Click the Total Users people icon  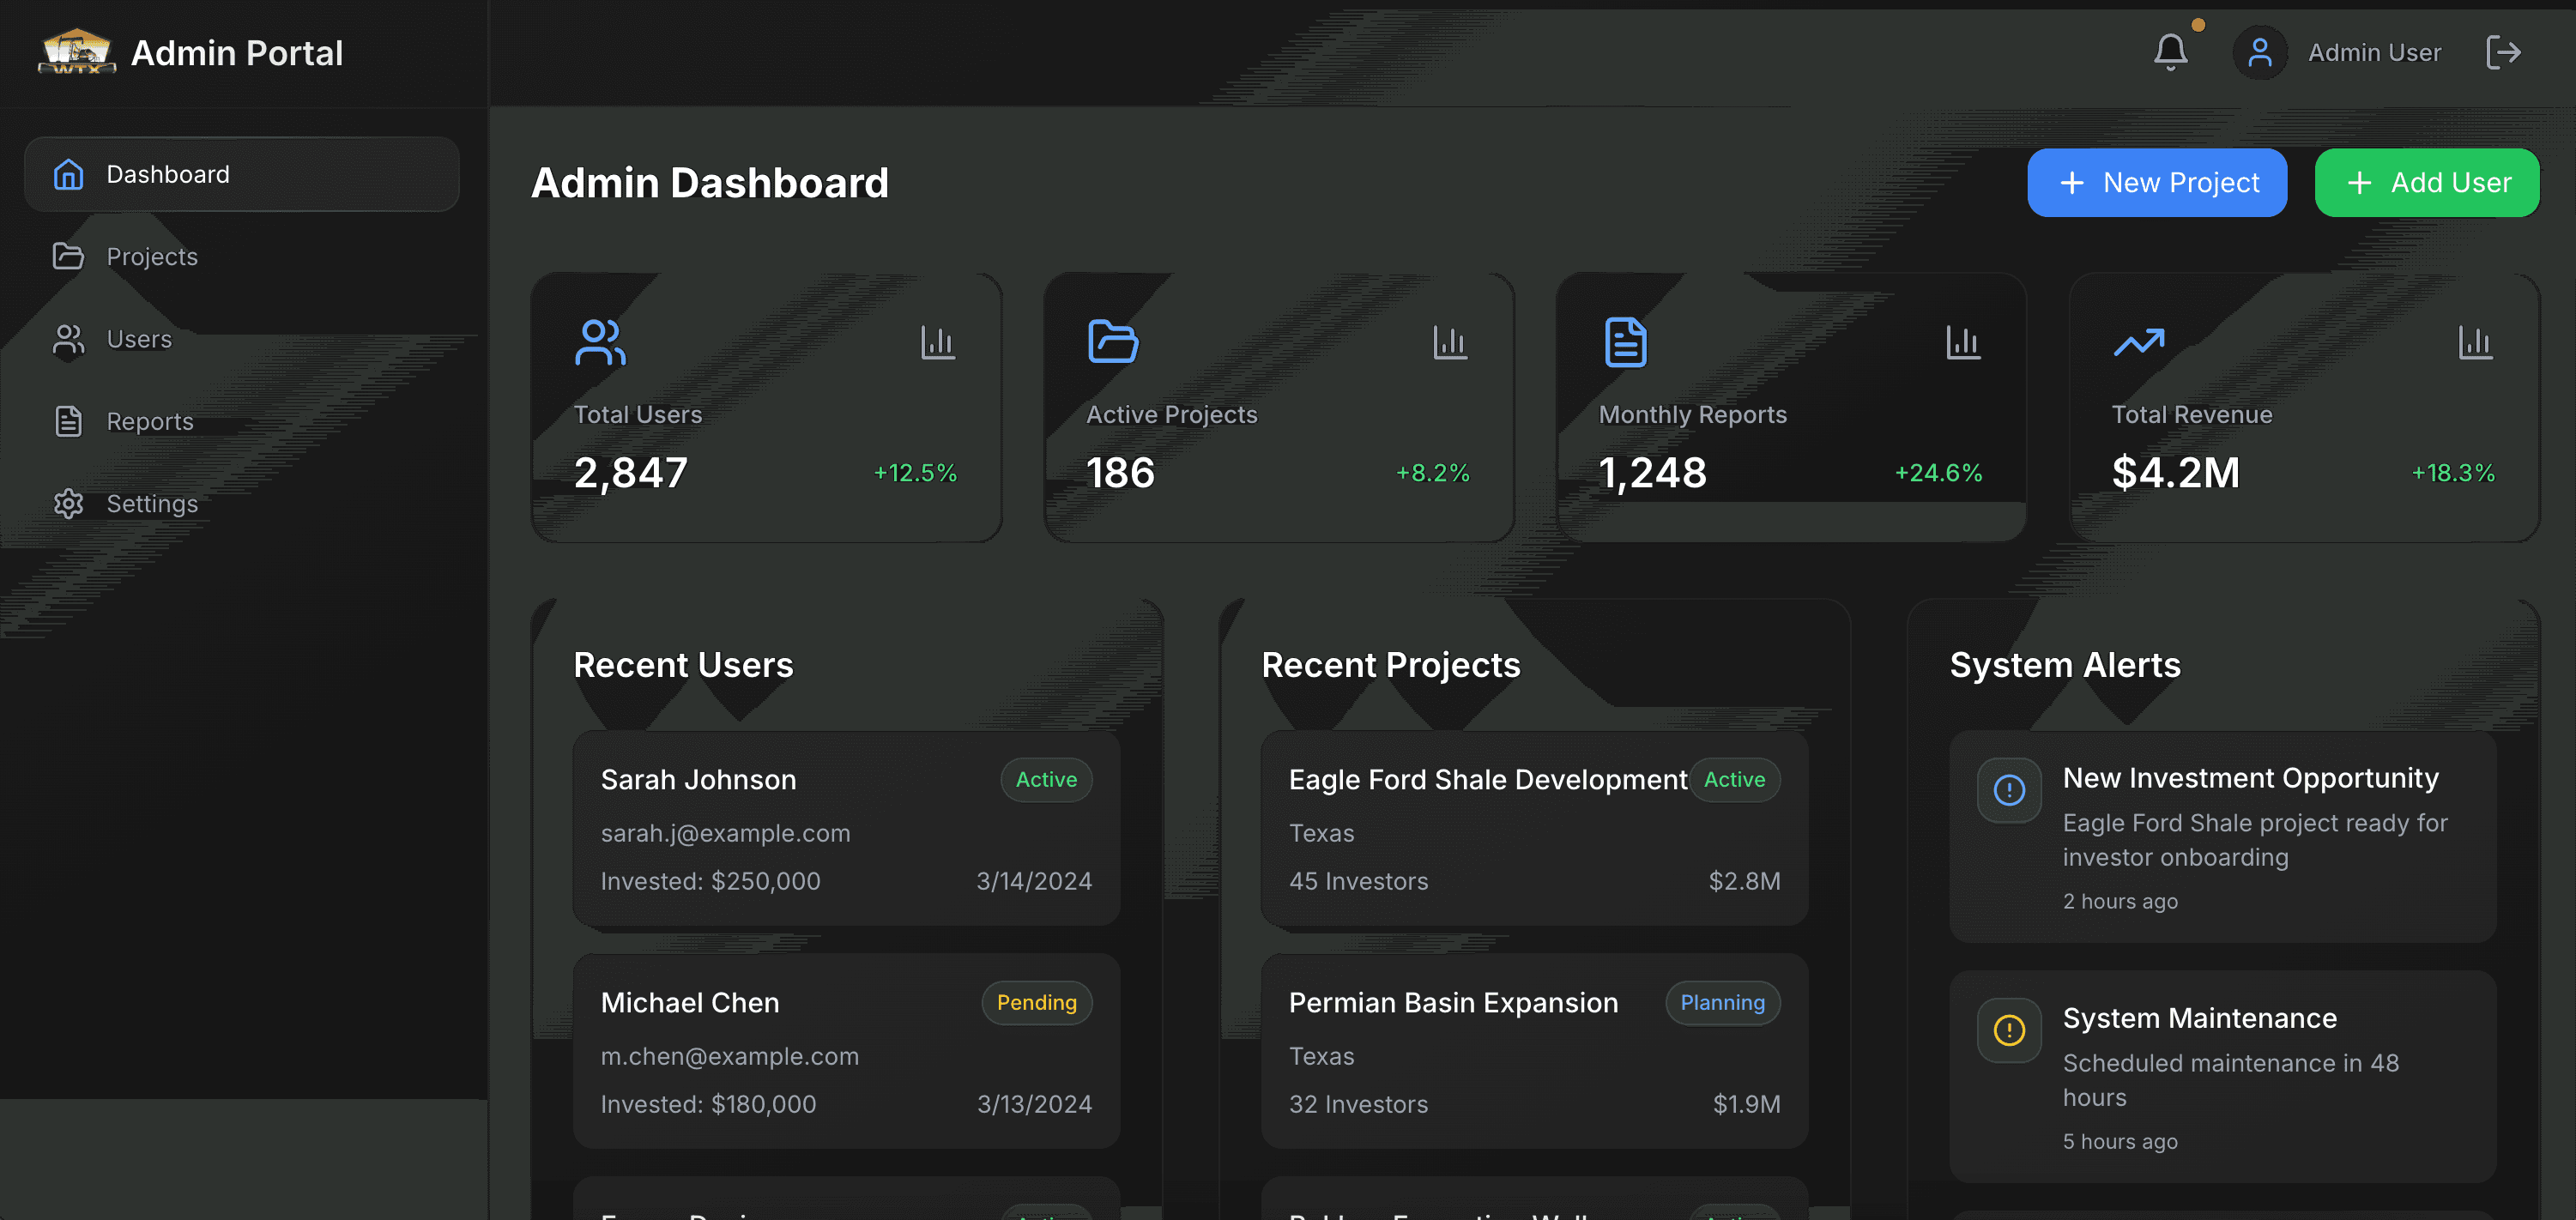coord(600,342)
